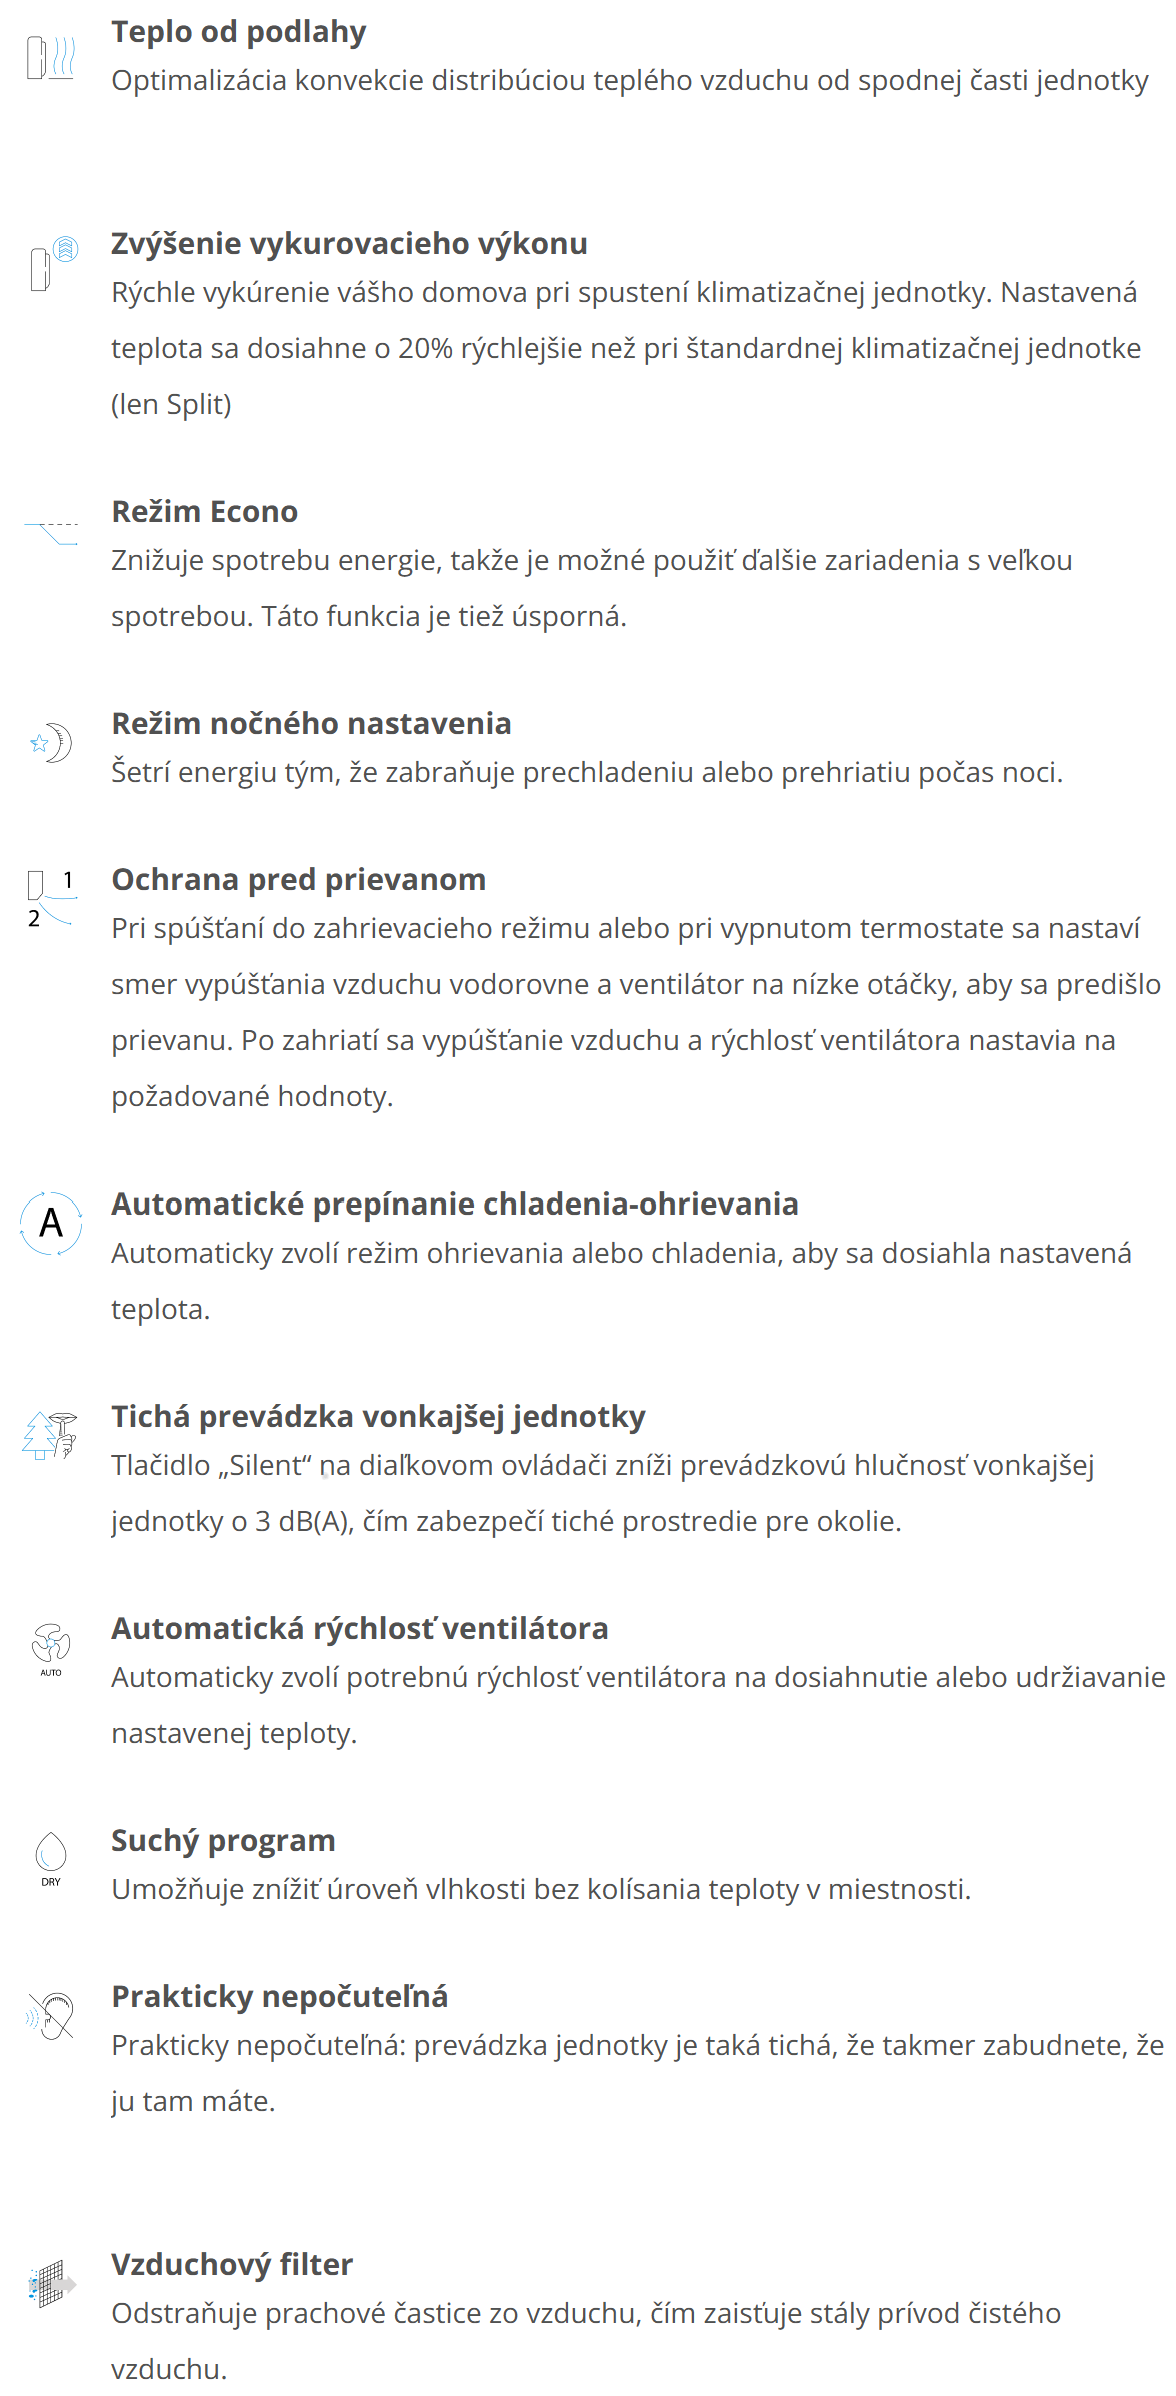
Task: Click the heading Ochrana pred prievanom
Action: 299,879
